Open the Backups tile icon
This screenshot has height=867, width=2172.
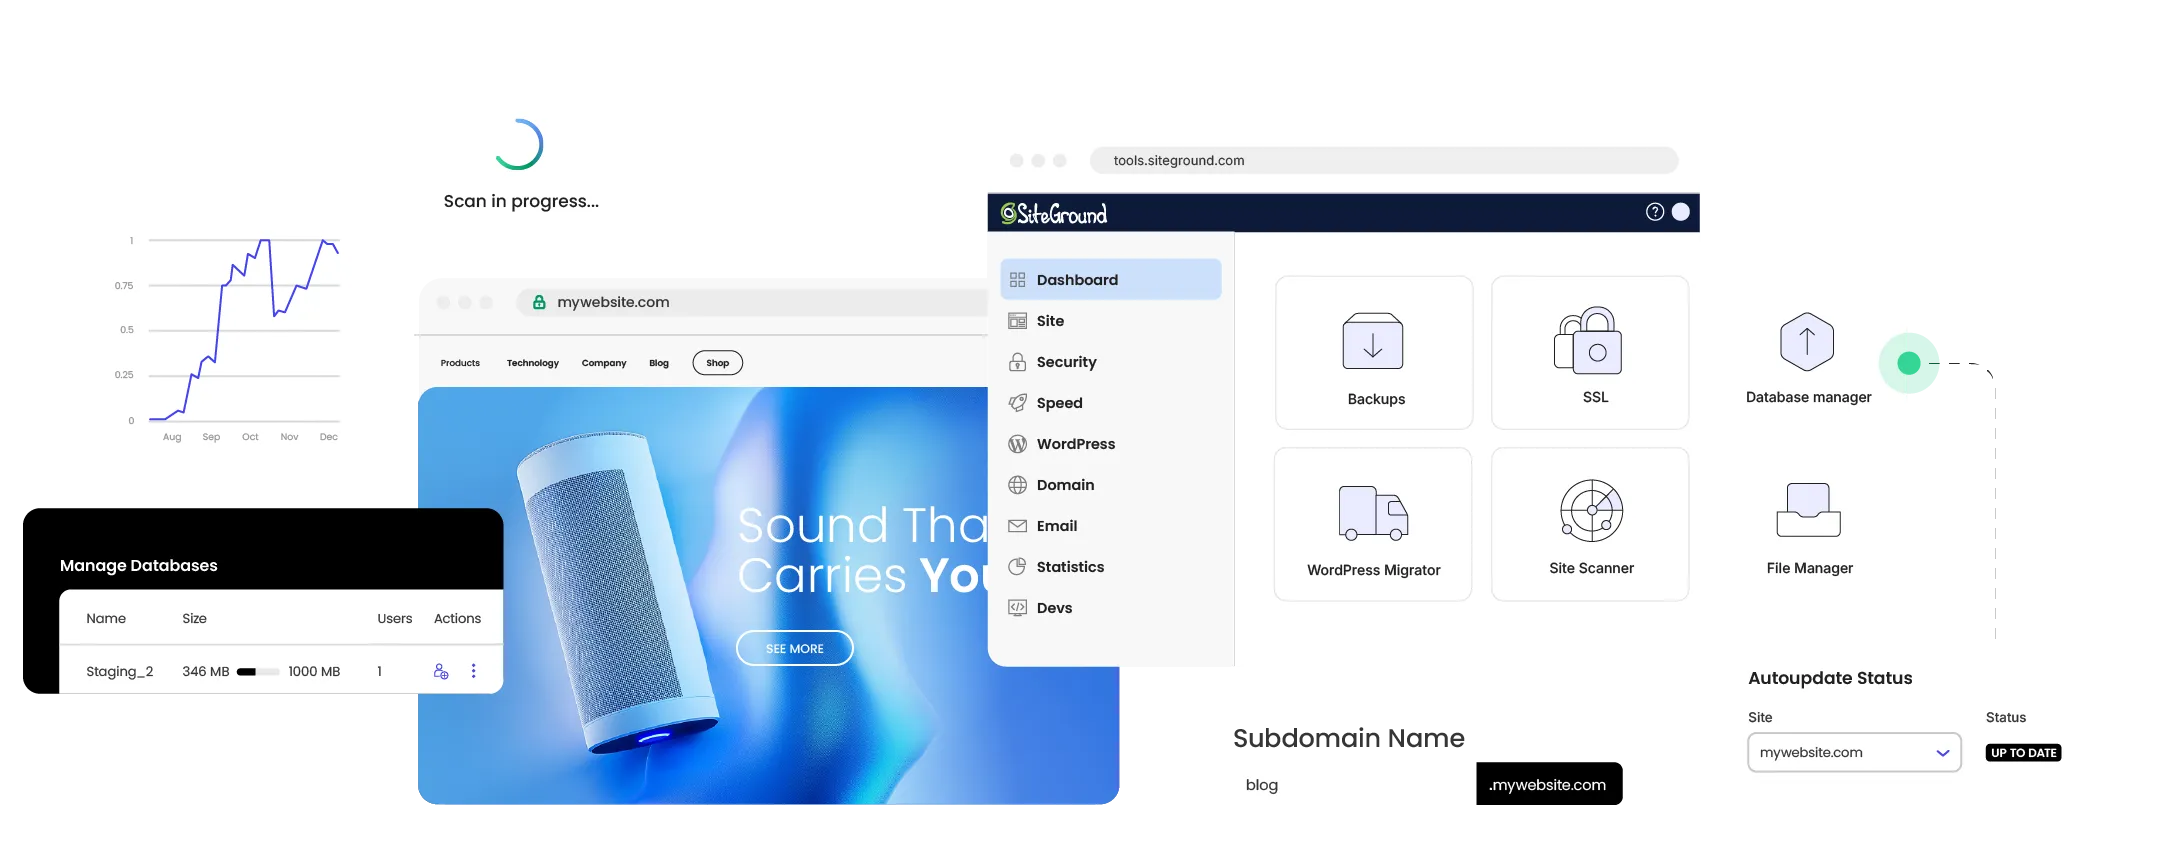pos(1373,341)
